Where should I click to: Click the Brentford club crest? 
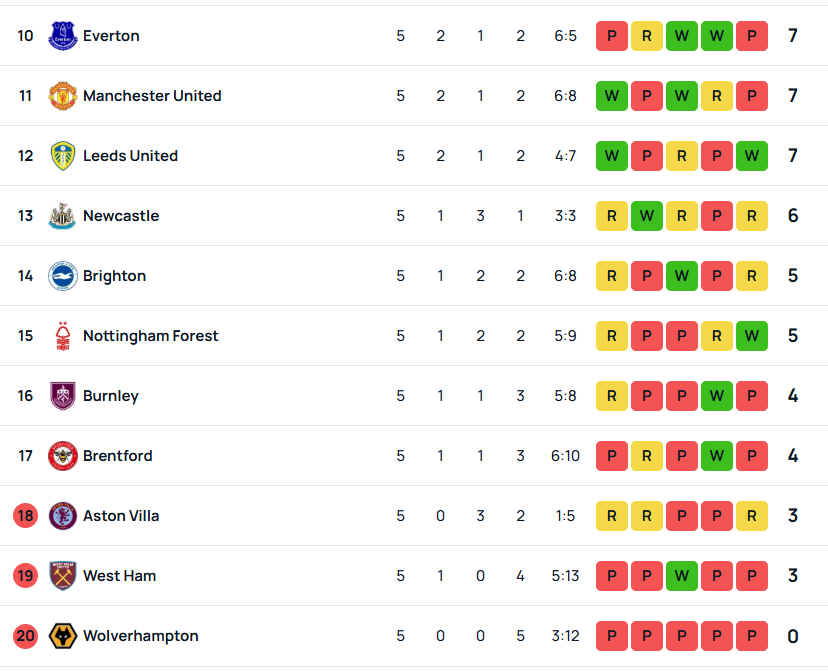point(63,456)
